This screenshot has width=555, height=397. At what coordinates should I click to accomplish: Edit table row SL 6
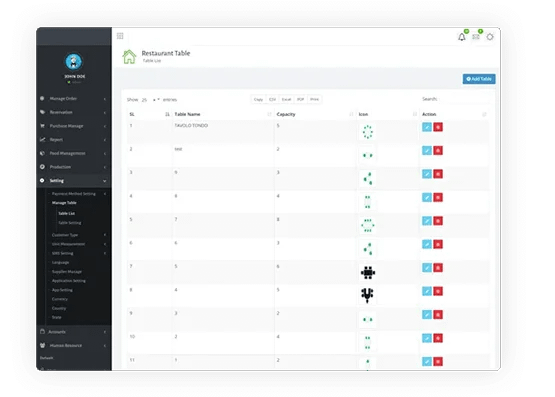(x=427, y=244)
